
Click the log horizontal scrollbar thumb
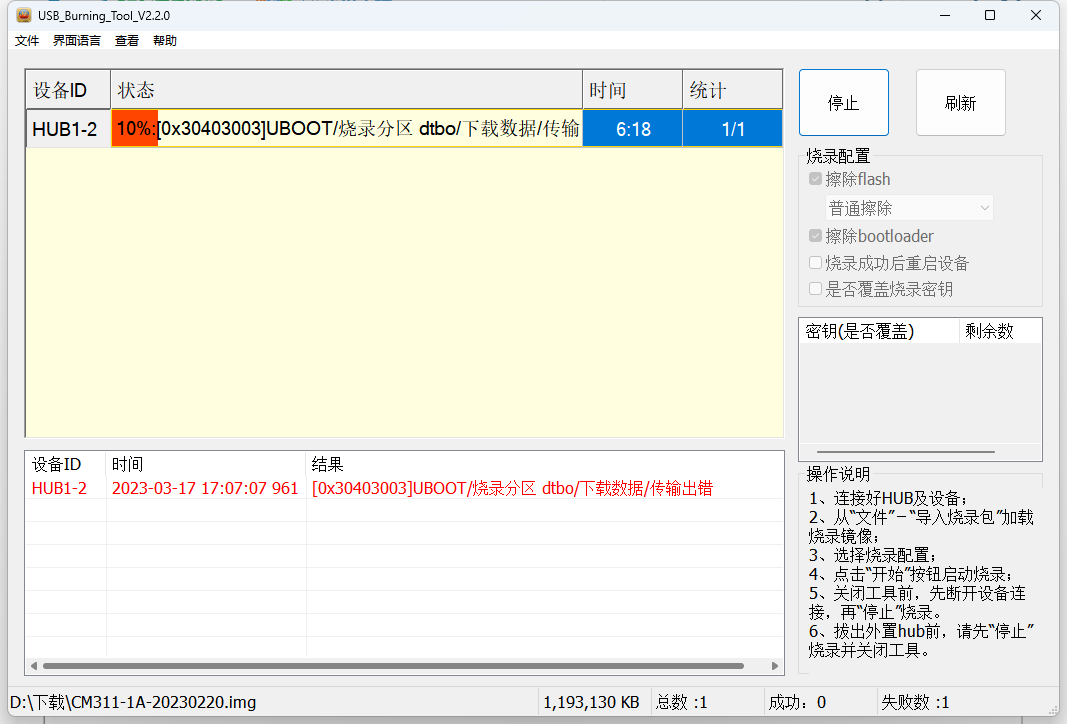point(393,666)
